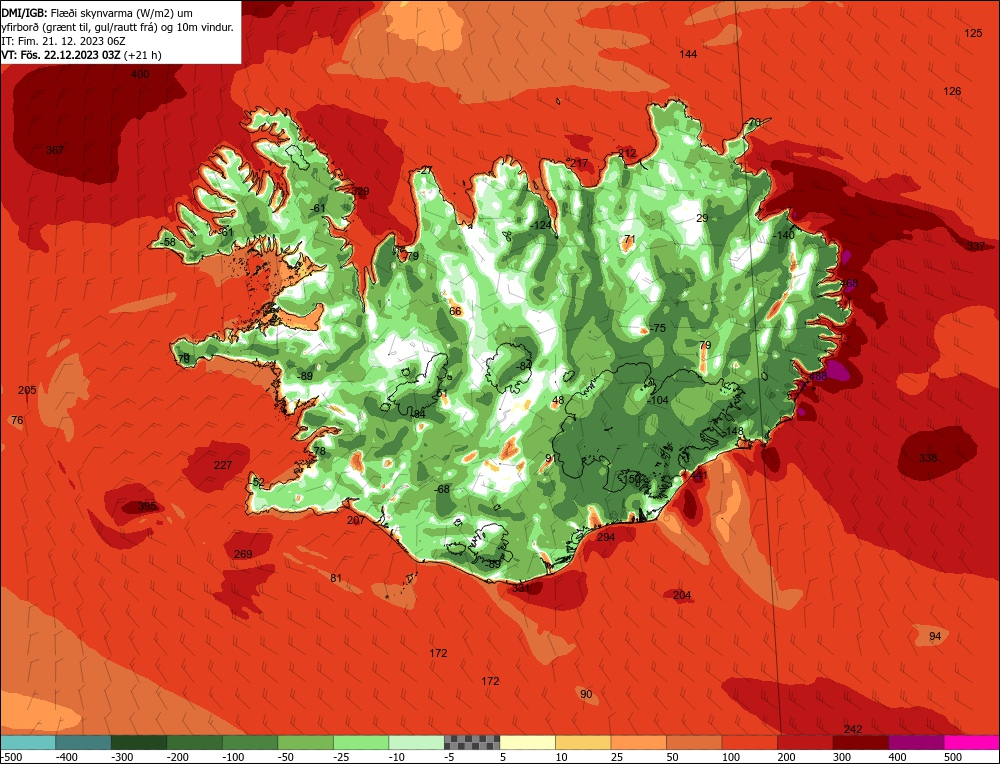Click the '-68' value in south Iceland
Image resolution: width=1000 pixels, height=764 pixels.
click(441, 489)
